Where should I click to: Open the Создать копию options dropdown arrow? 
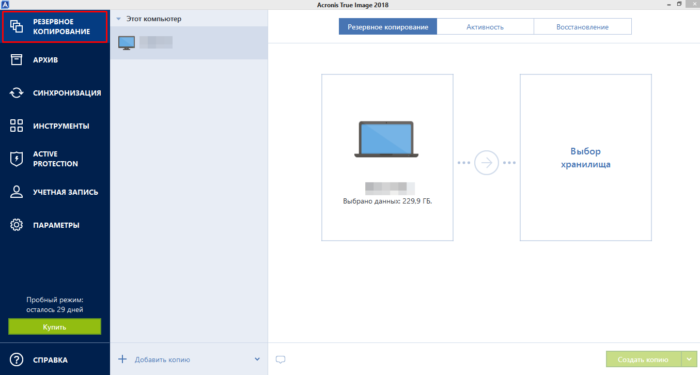pos(689,359)
